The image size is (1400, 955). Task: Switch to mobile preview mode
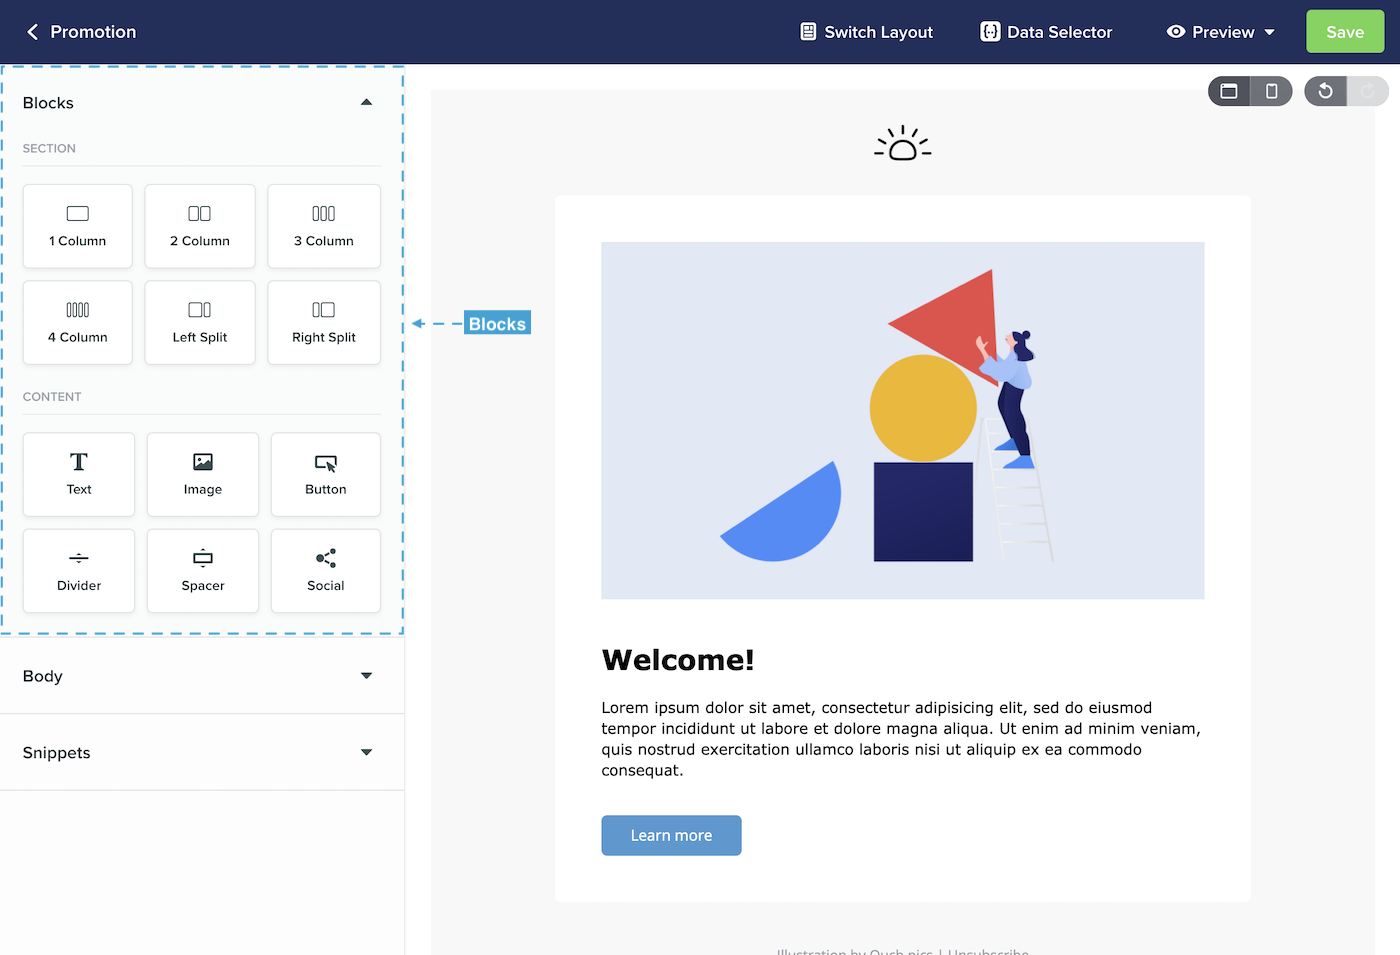[1271, 90]
